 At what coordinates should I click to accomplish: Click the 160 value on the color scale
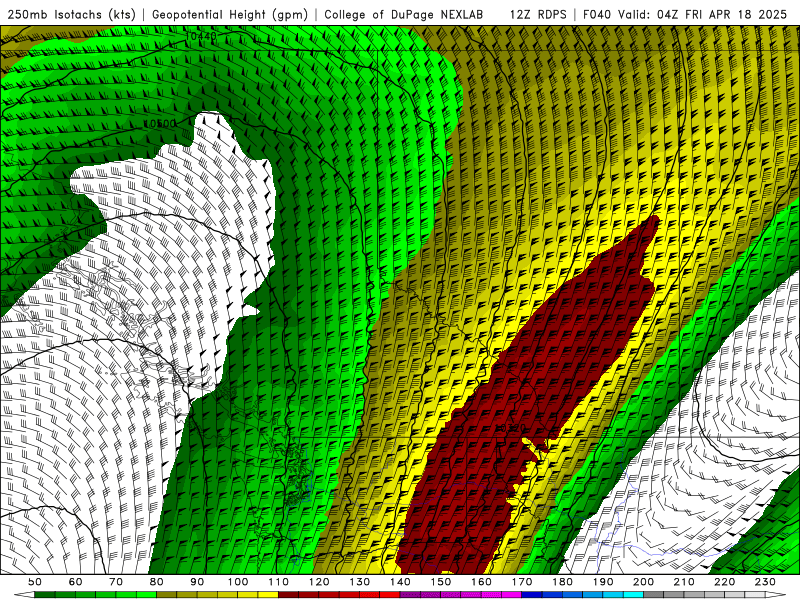[x=481, y=582]
